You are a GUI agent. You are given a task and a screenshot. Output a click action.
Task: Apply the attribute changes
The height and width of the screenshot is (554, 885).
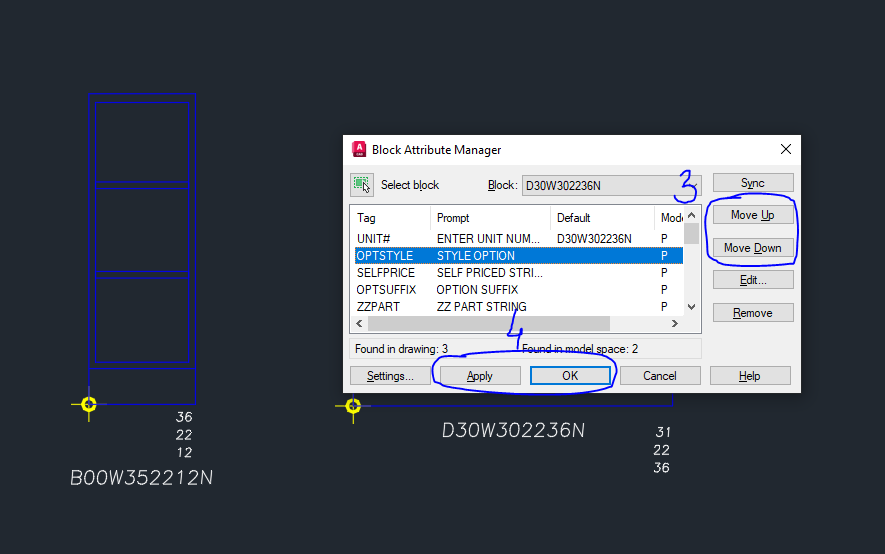(480, 376)
